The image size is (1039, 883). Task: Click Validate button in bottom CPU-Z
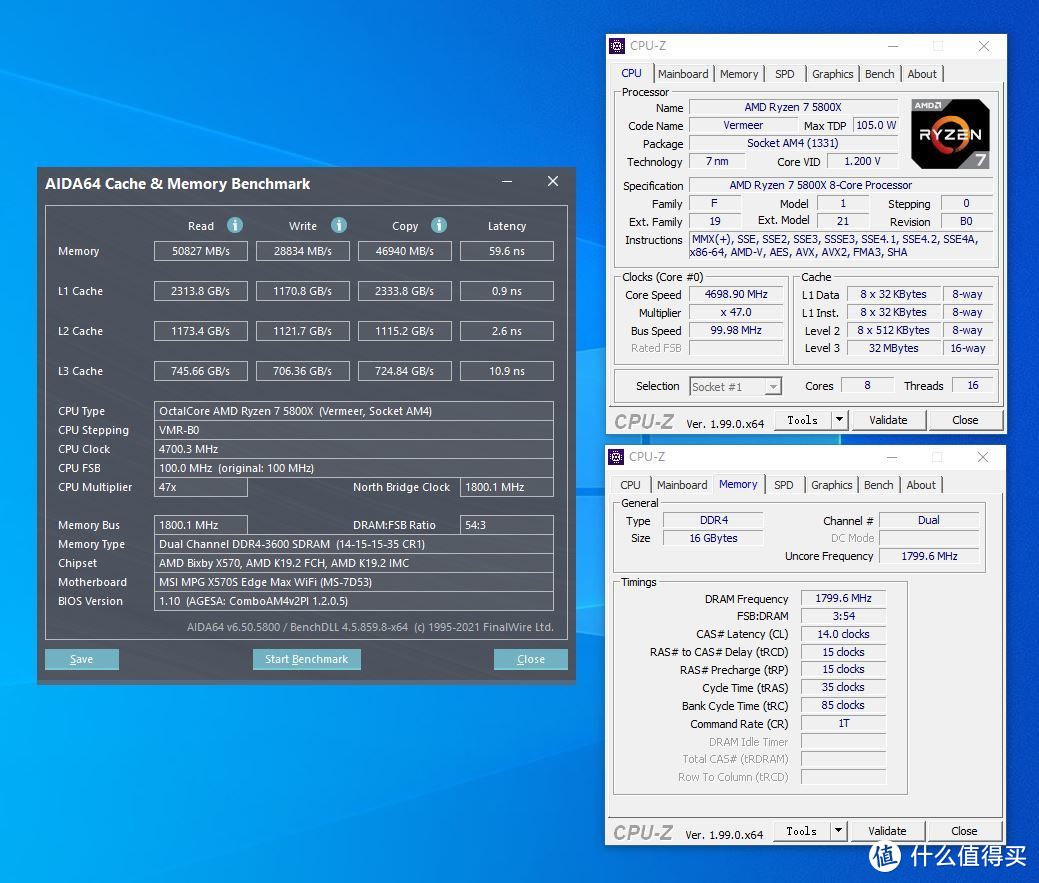click(887, 830)
